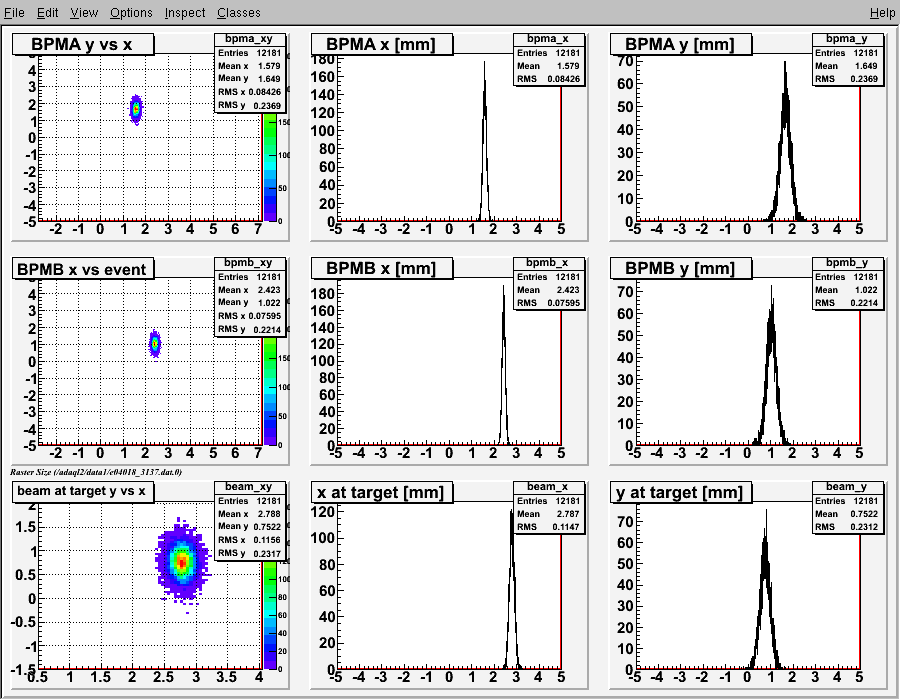
Task: Click the histogram peak in BPMA y plot
Action: (x=785, y=63)
